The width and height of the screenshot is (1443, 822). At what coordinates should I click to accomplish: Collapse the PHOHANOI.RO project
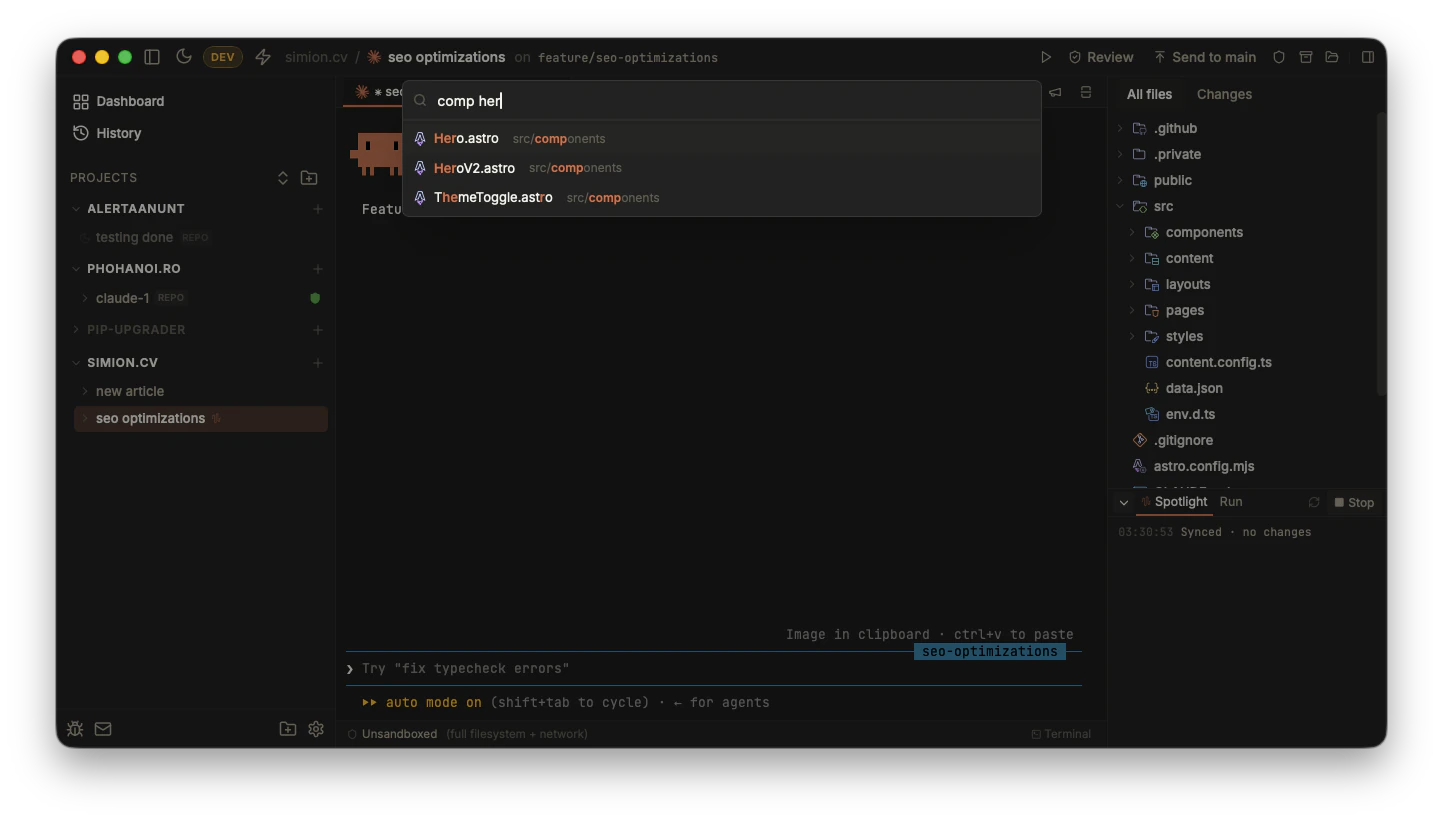point(76,269)
